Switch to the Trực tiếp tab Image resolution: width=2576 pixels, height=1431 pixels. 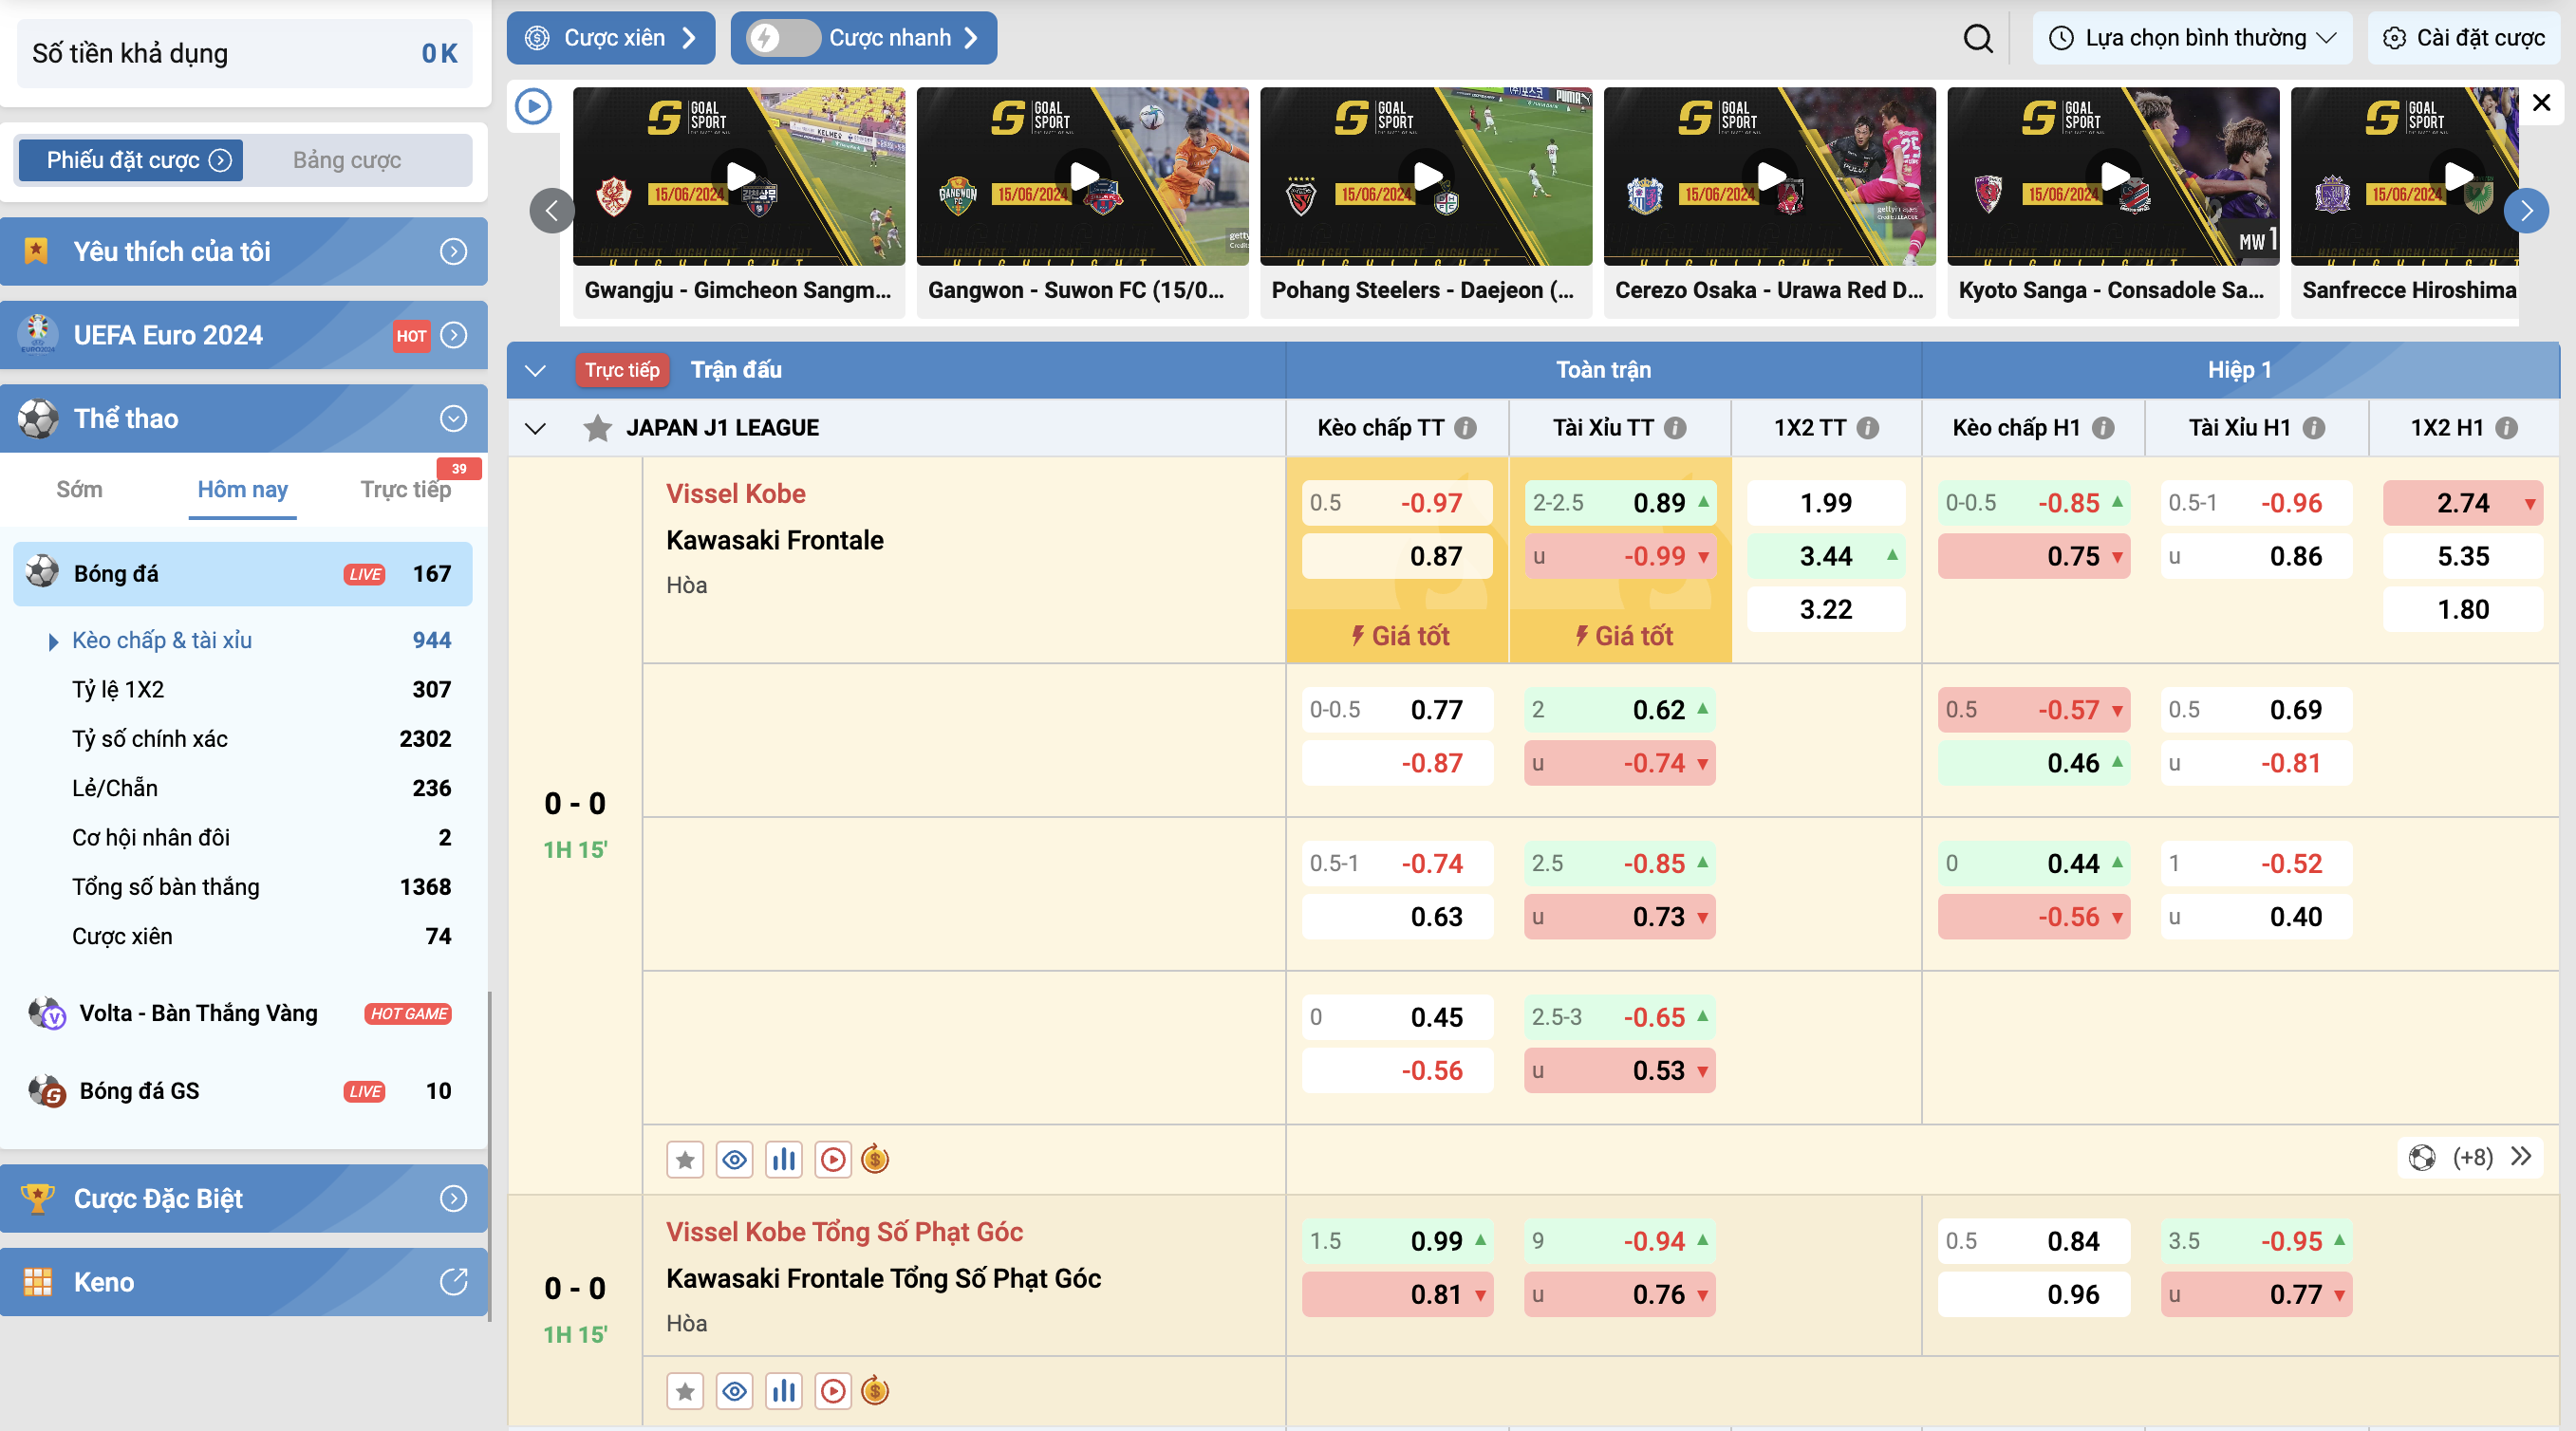tap(405, 489)
